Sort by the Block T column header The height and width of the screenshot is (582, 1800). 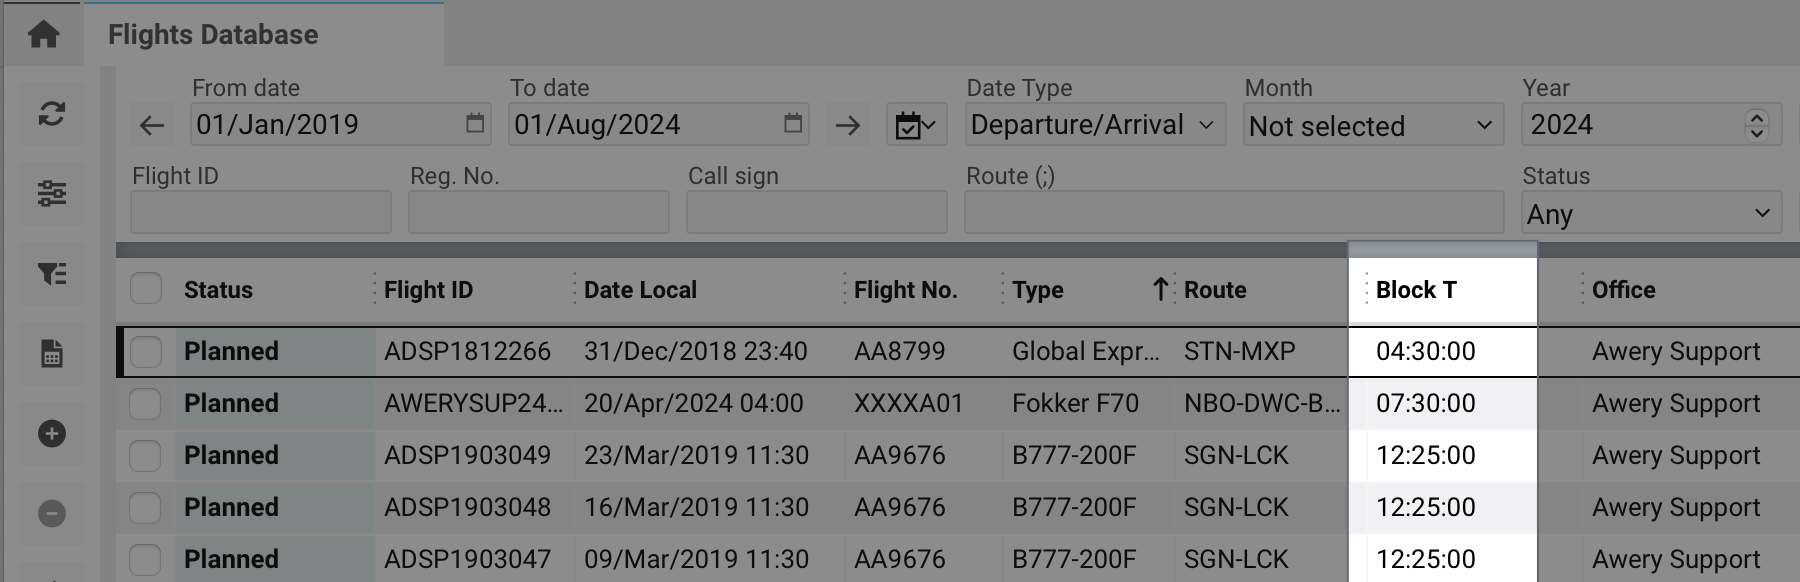point(1416,290)
